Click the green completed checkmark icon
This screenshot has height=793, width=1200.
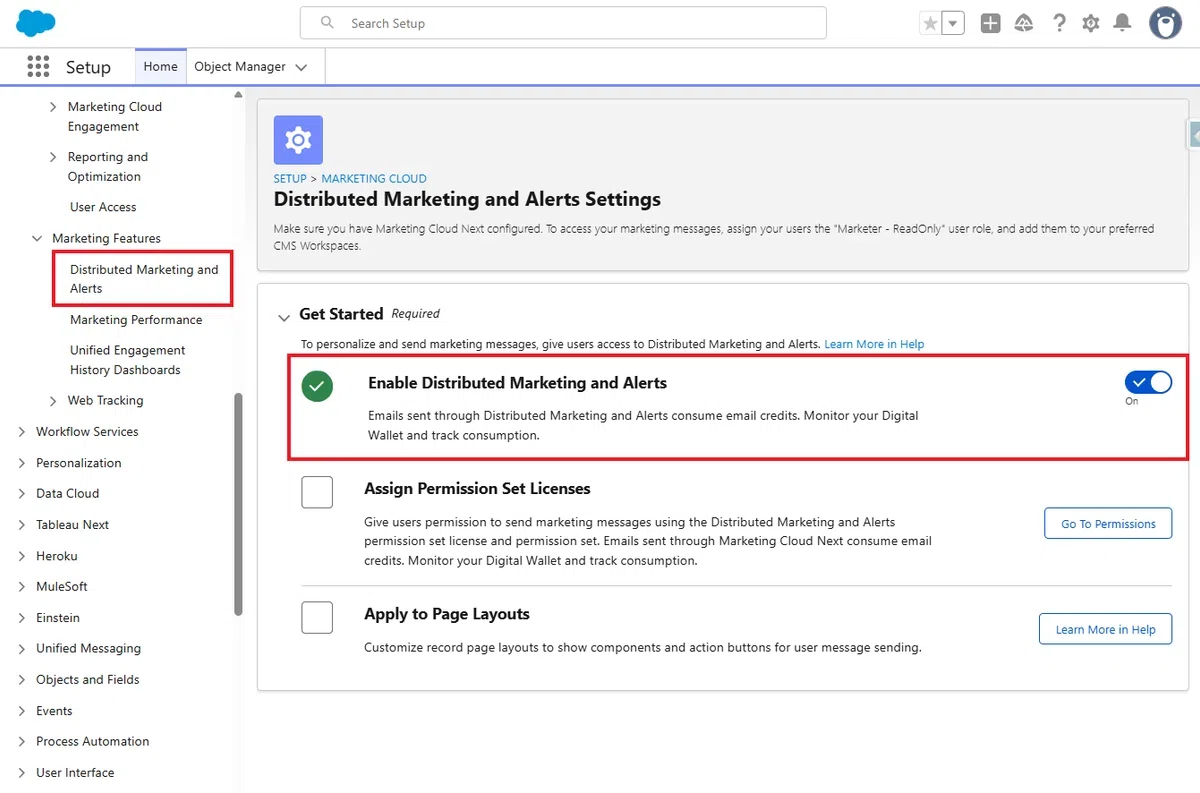click(317, 387)
